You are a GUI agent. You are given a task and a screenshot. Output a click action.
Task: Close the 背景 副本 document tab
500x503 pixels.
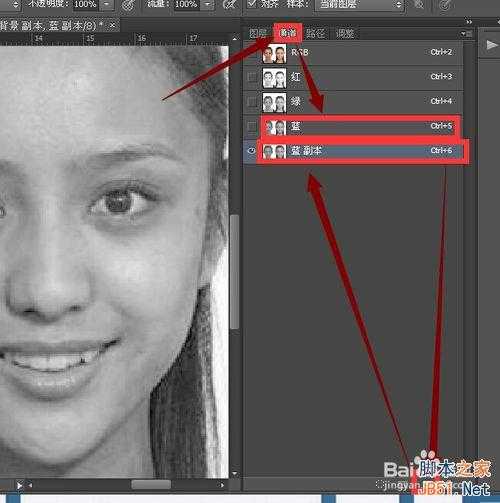[x=112, y=25]
